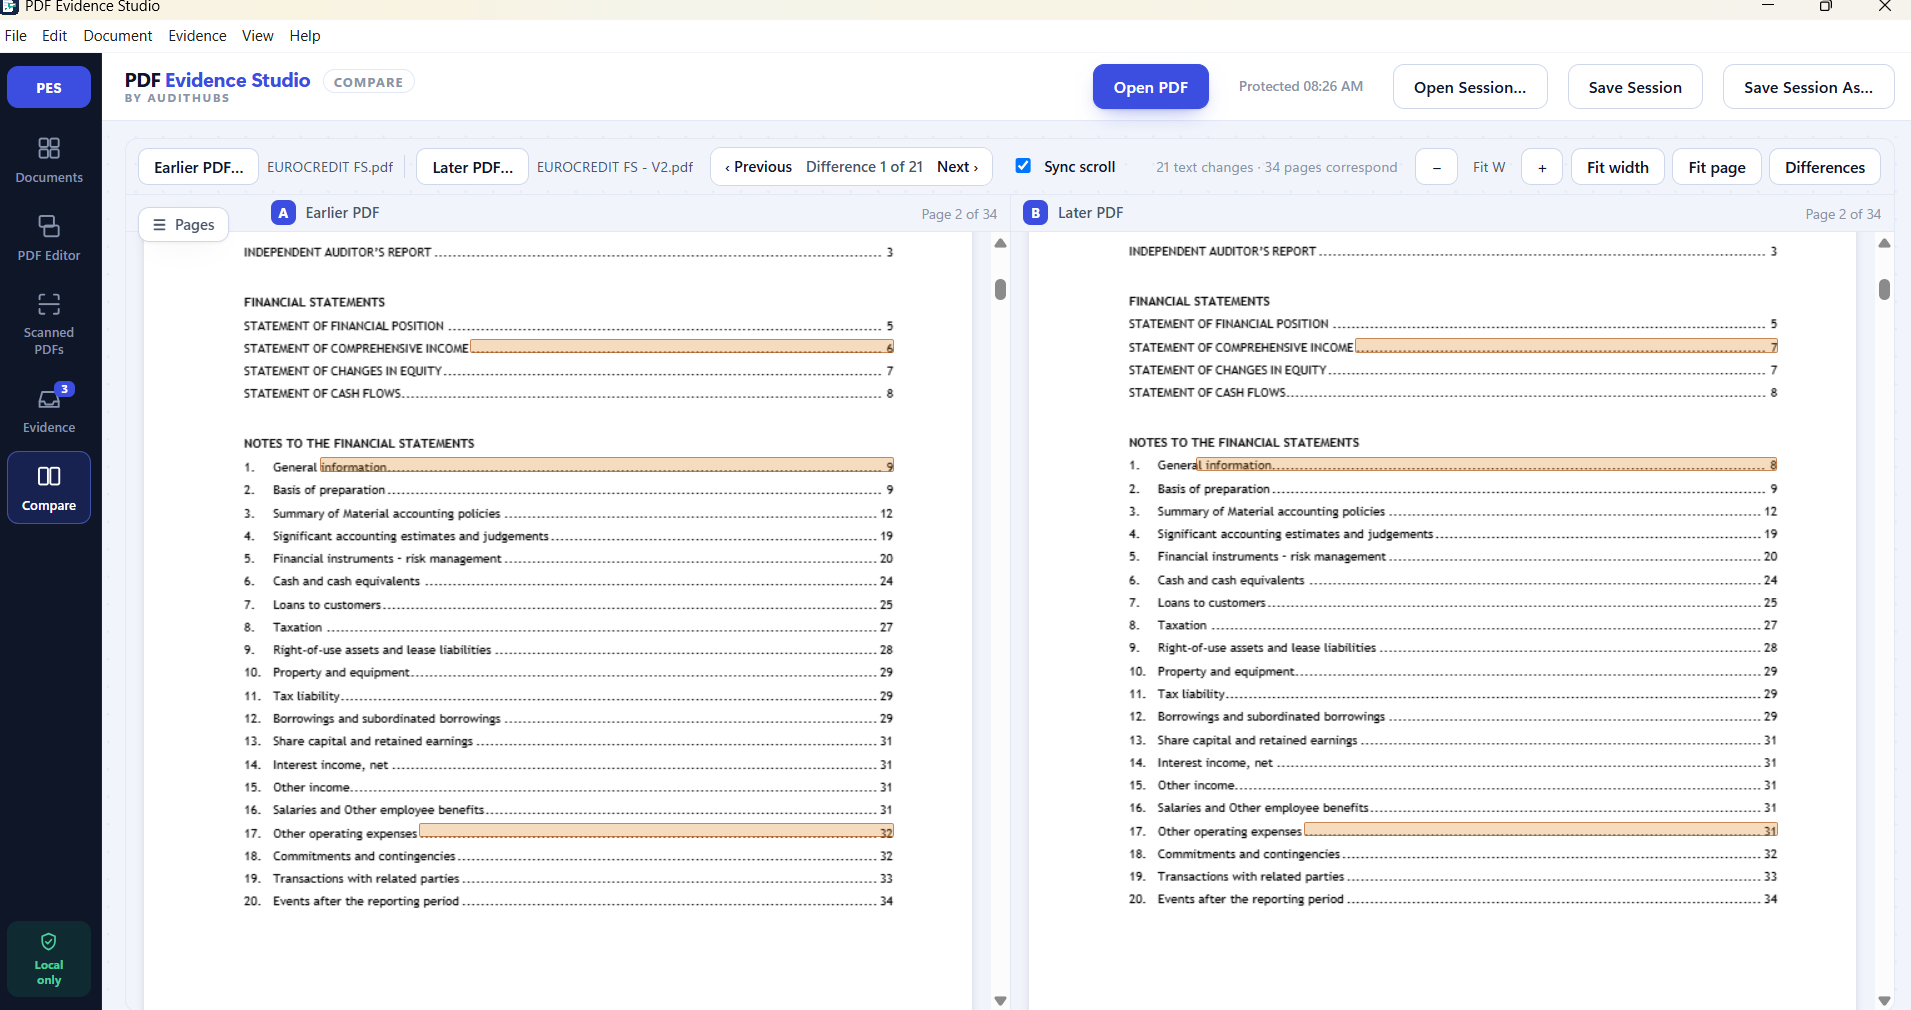This screenshot has height=1010, width=1911.
Task: Click the Open PDF button
Action: tap(1151, 87)
